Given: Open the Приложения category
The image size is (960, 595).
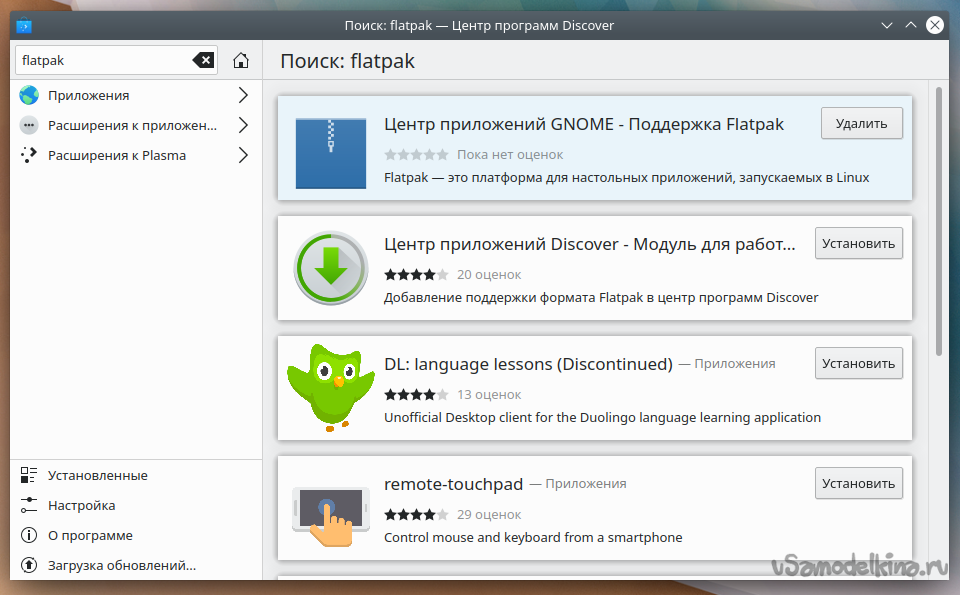Looking at the screenshot, I should pos(136,95).
